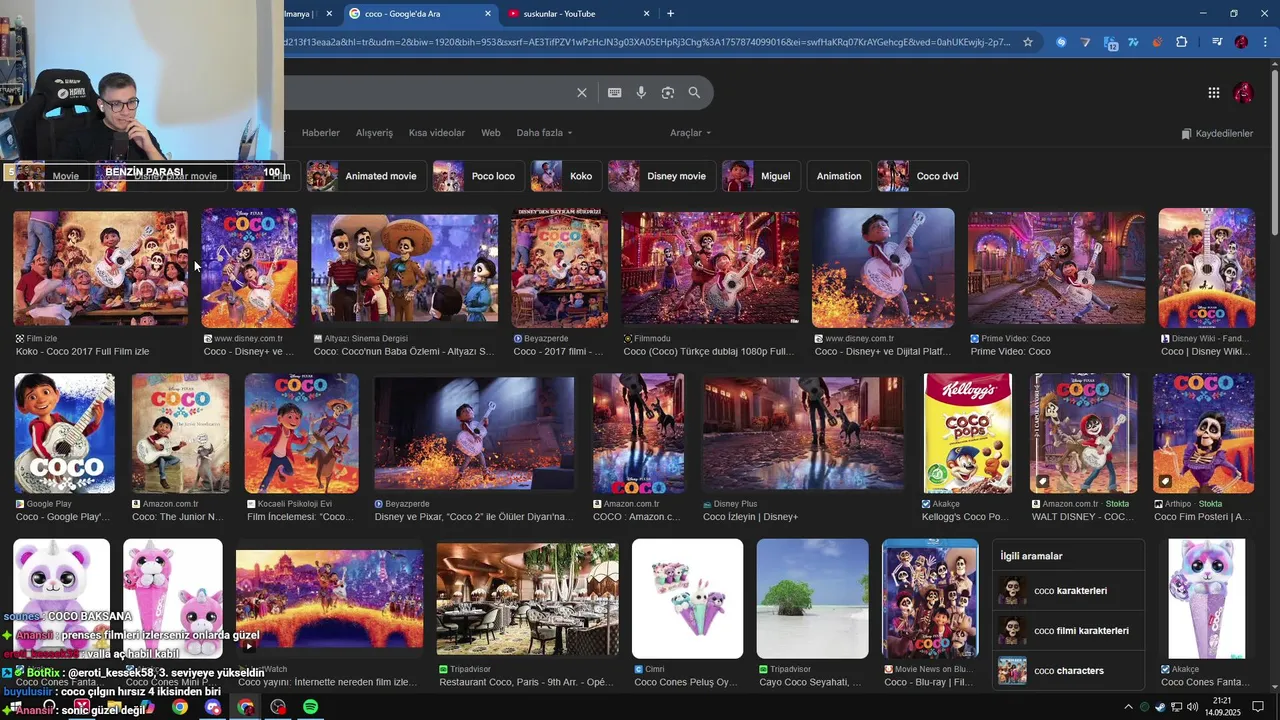Switch to the 'Web' search tab

coord(491,133)
